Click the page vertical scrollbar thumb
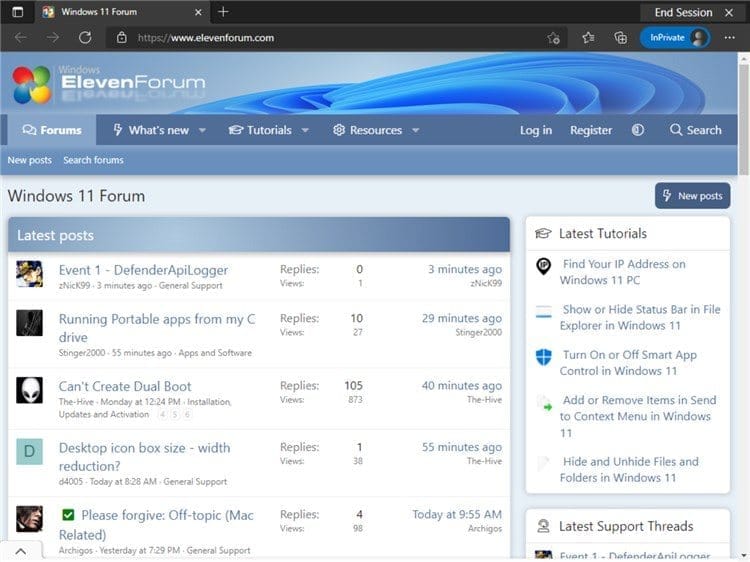The width and height of the screenshot is (750, 562). 743,120
